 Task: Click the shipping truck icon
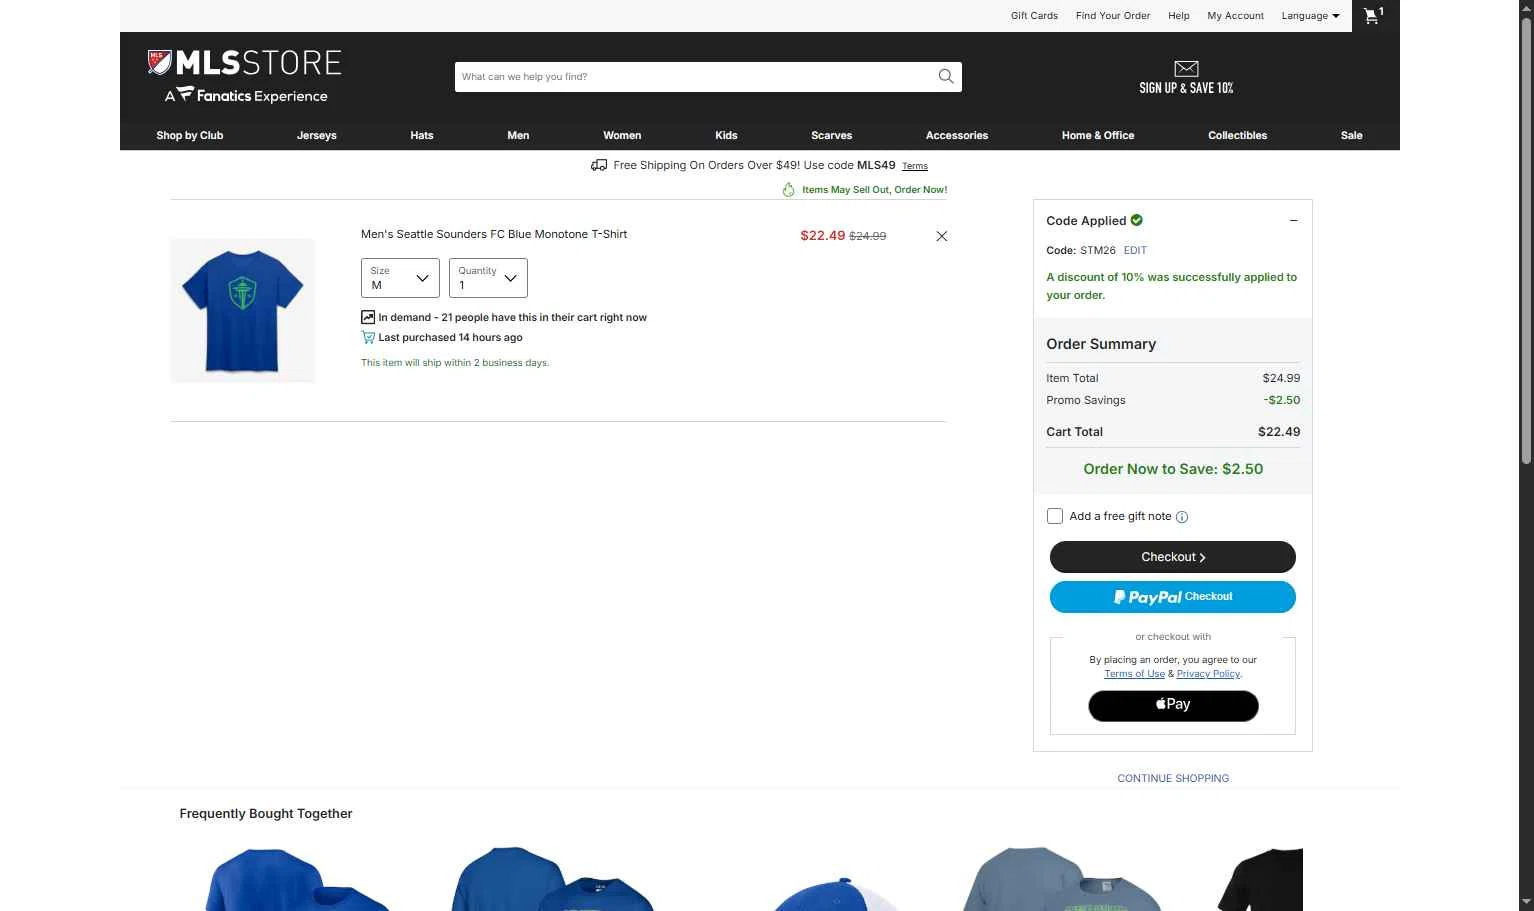click(599, 165)
